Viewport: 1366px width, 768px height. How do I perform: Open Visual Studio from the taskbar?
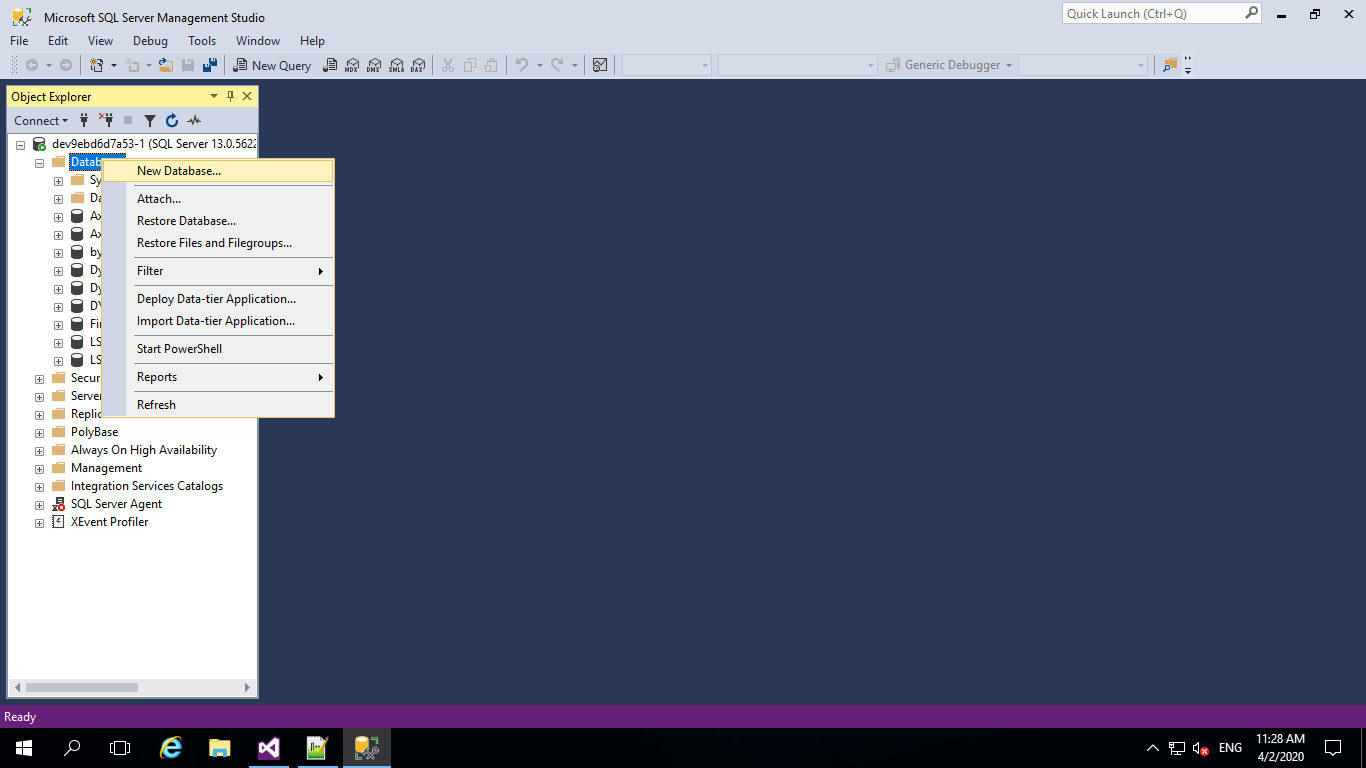pyautogui.click(x=268, y=748)
